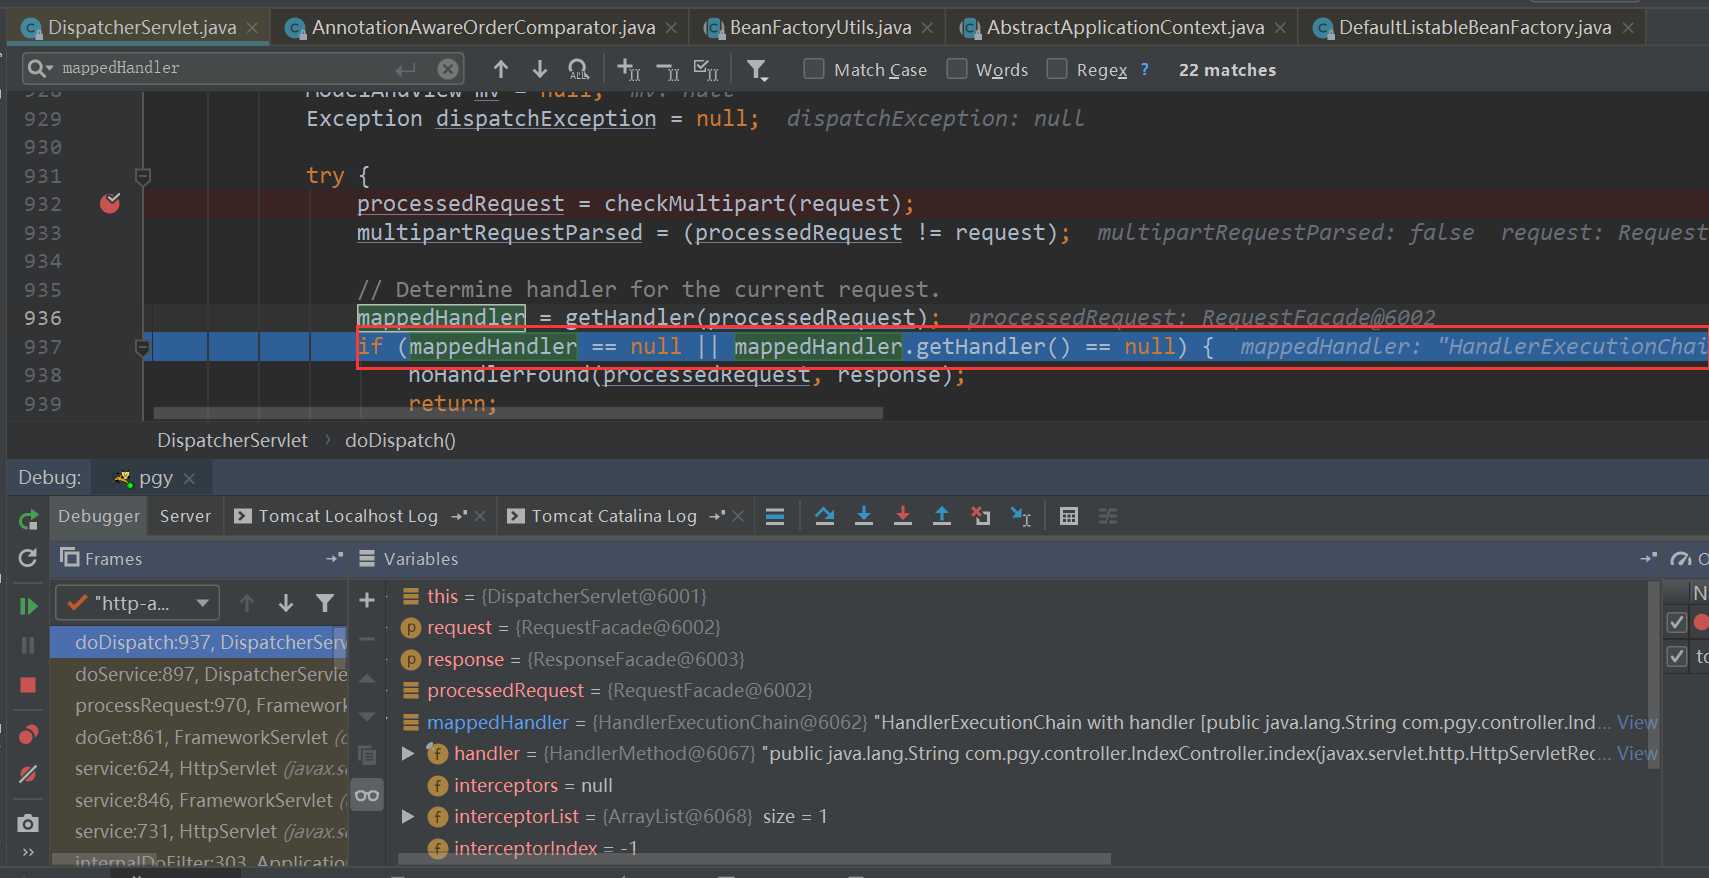
Task: Filter frames from libraries
Action: [x=325, y=603]
